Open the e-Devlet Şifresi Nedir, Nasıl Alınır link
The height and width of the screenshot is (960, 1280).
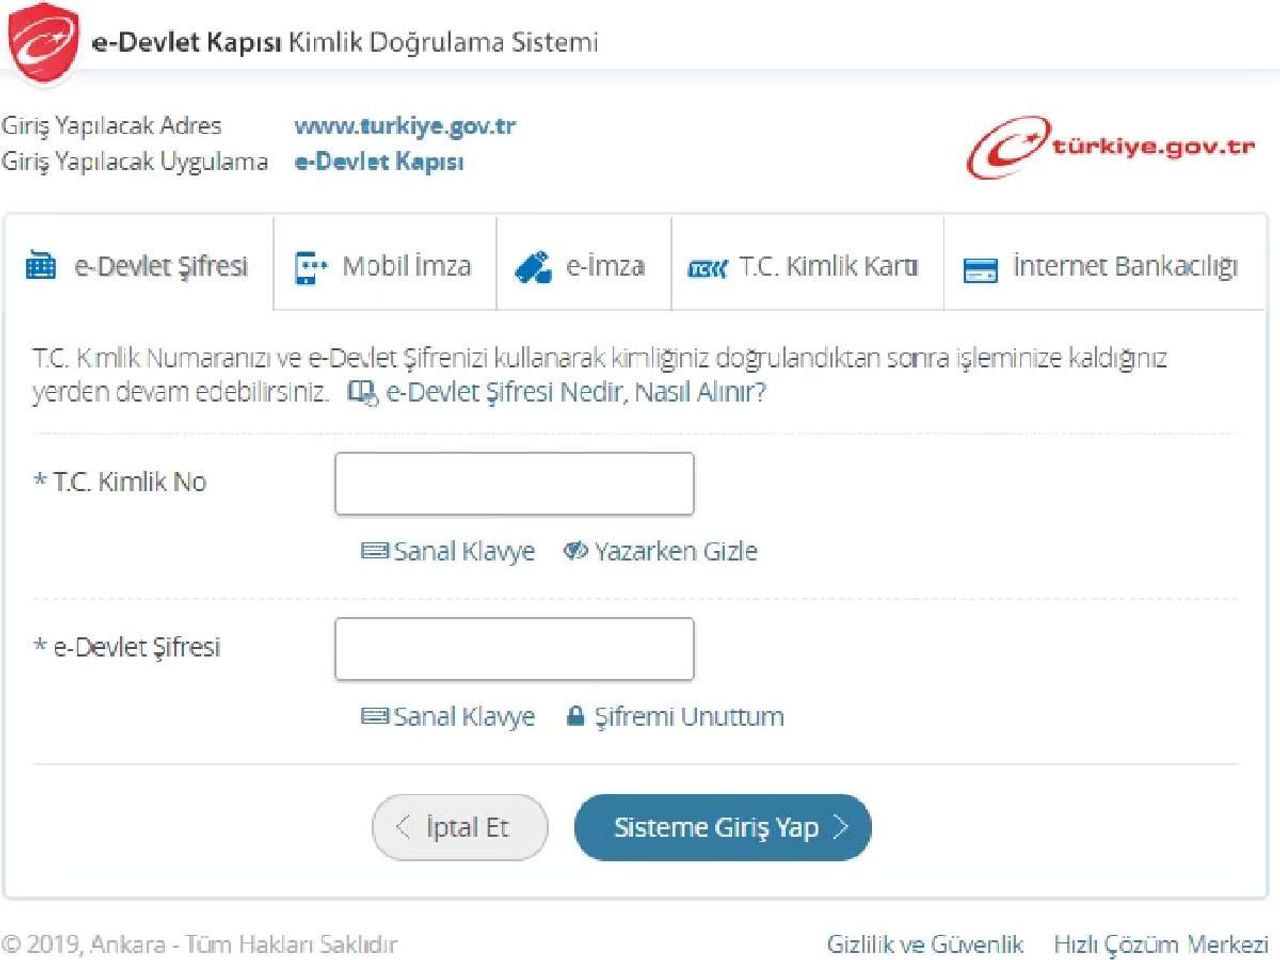pyautogui.click(x=558, y=392)
